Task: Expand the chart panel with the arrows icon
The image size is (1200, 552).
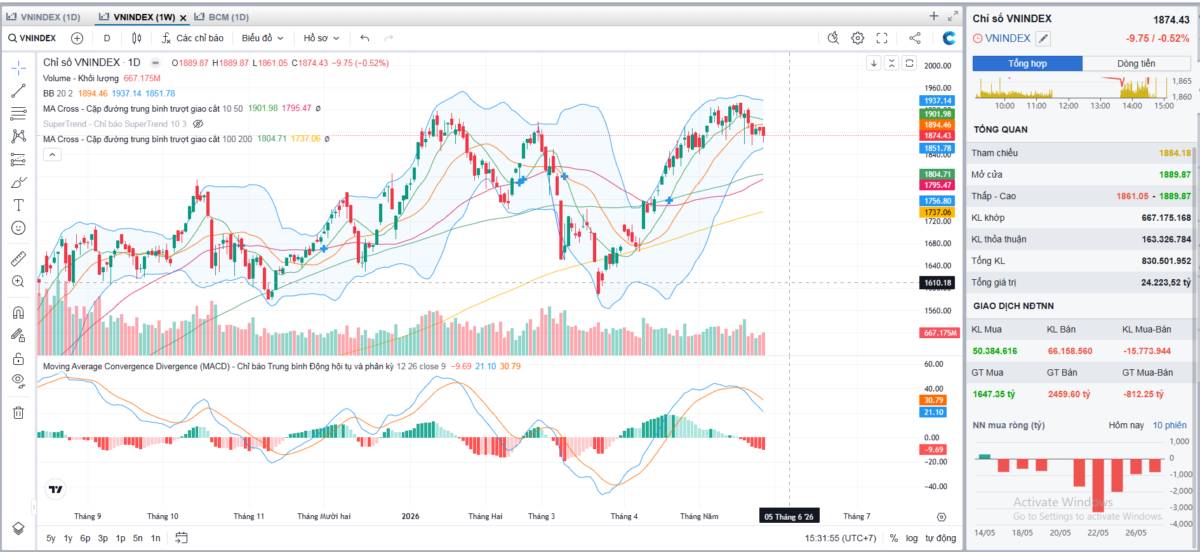Action: [x=952, y=16]
